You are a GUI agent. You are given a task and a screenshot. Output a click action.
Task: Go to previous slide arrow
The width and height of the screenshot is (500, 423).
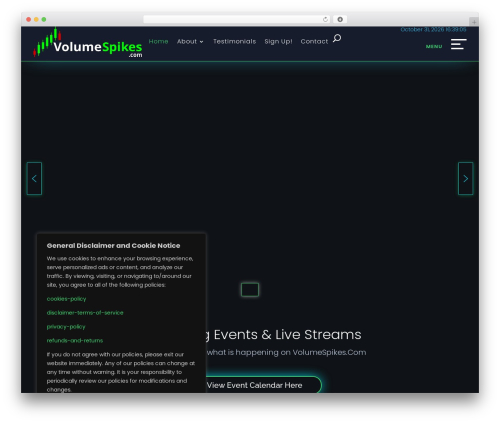tap(34, 178)
